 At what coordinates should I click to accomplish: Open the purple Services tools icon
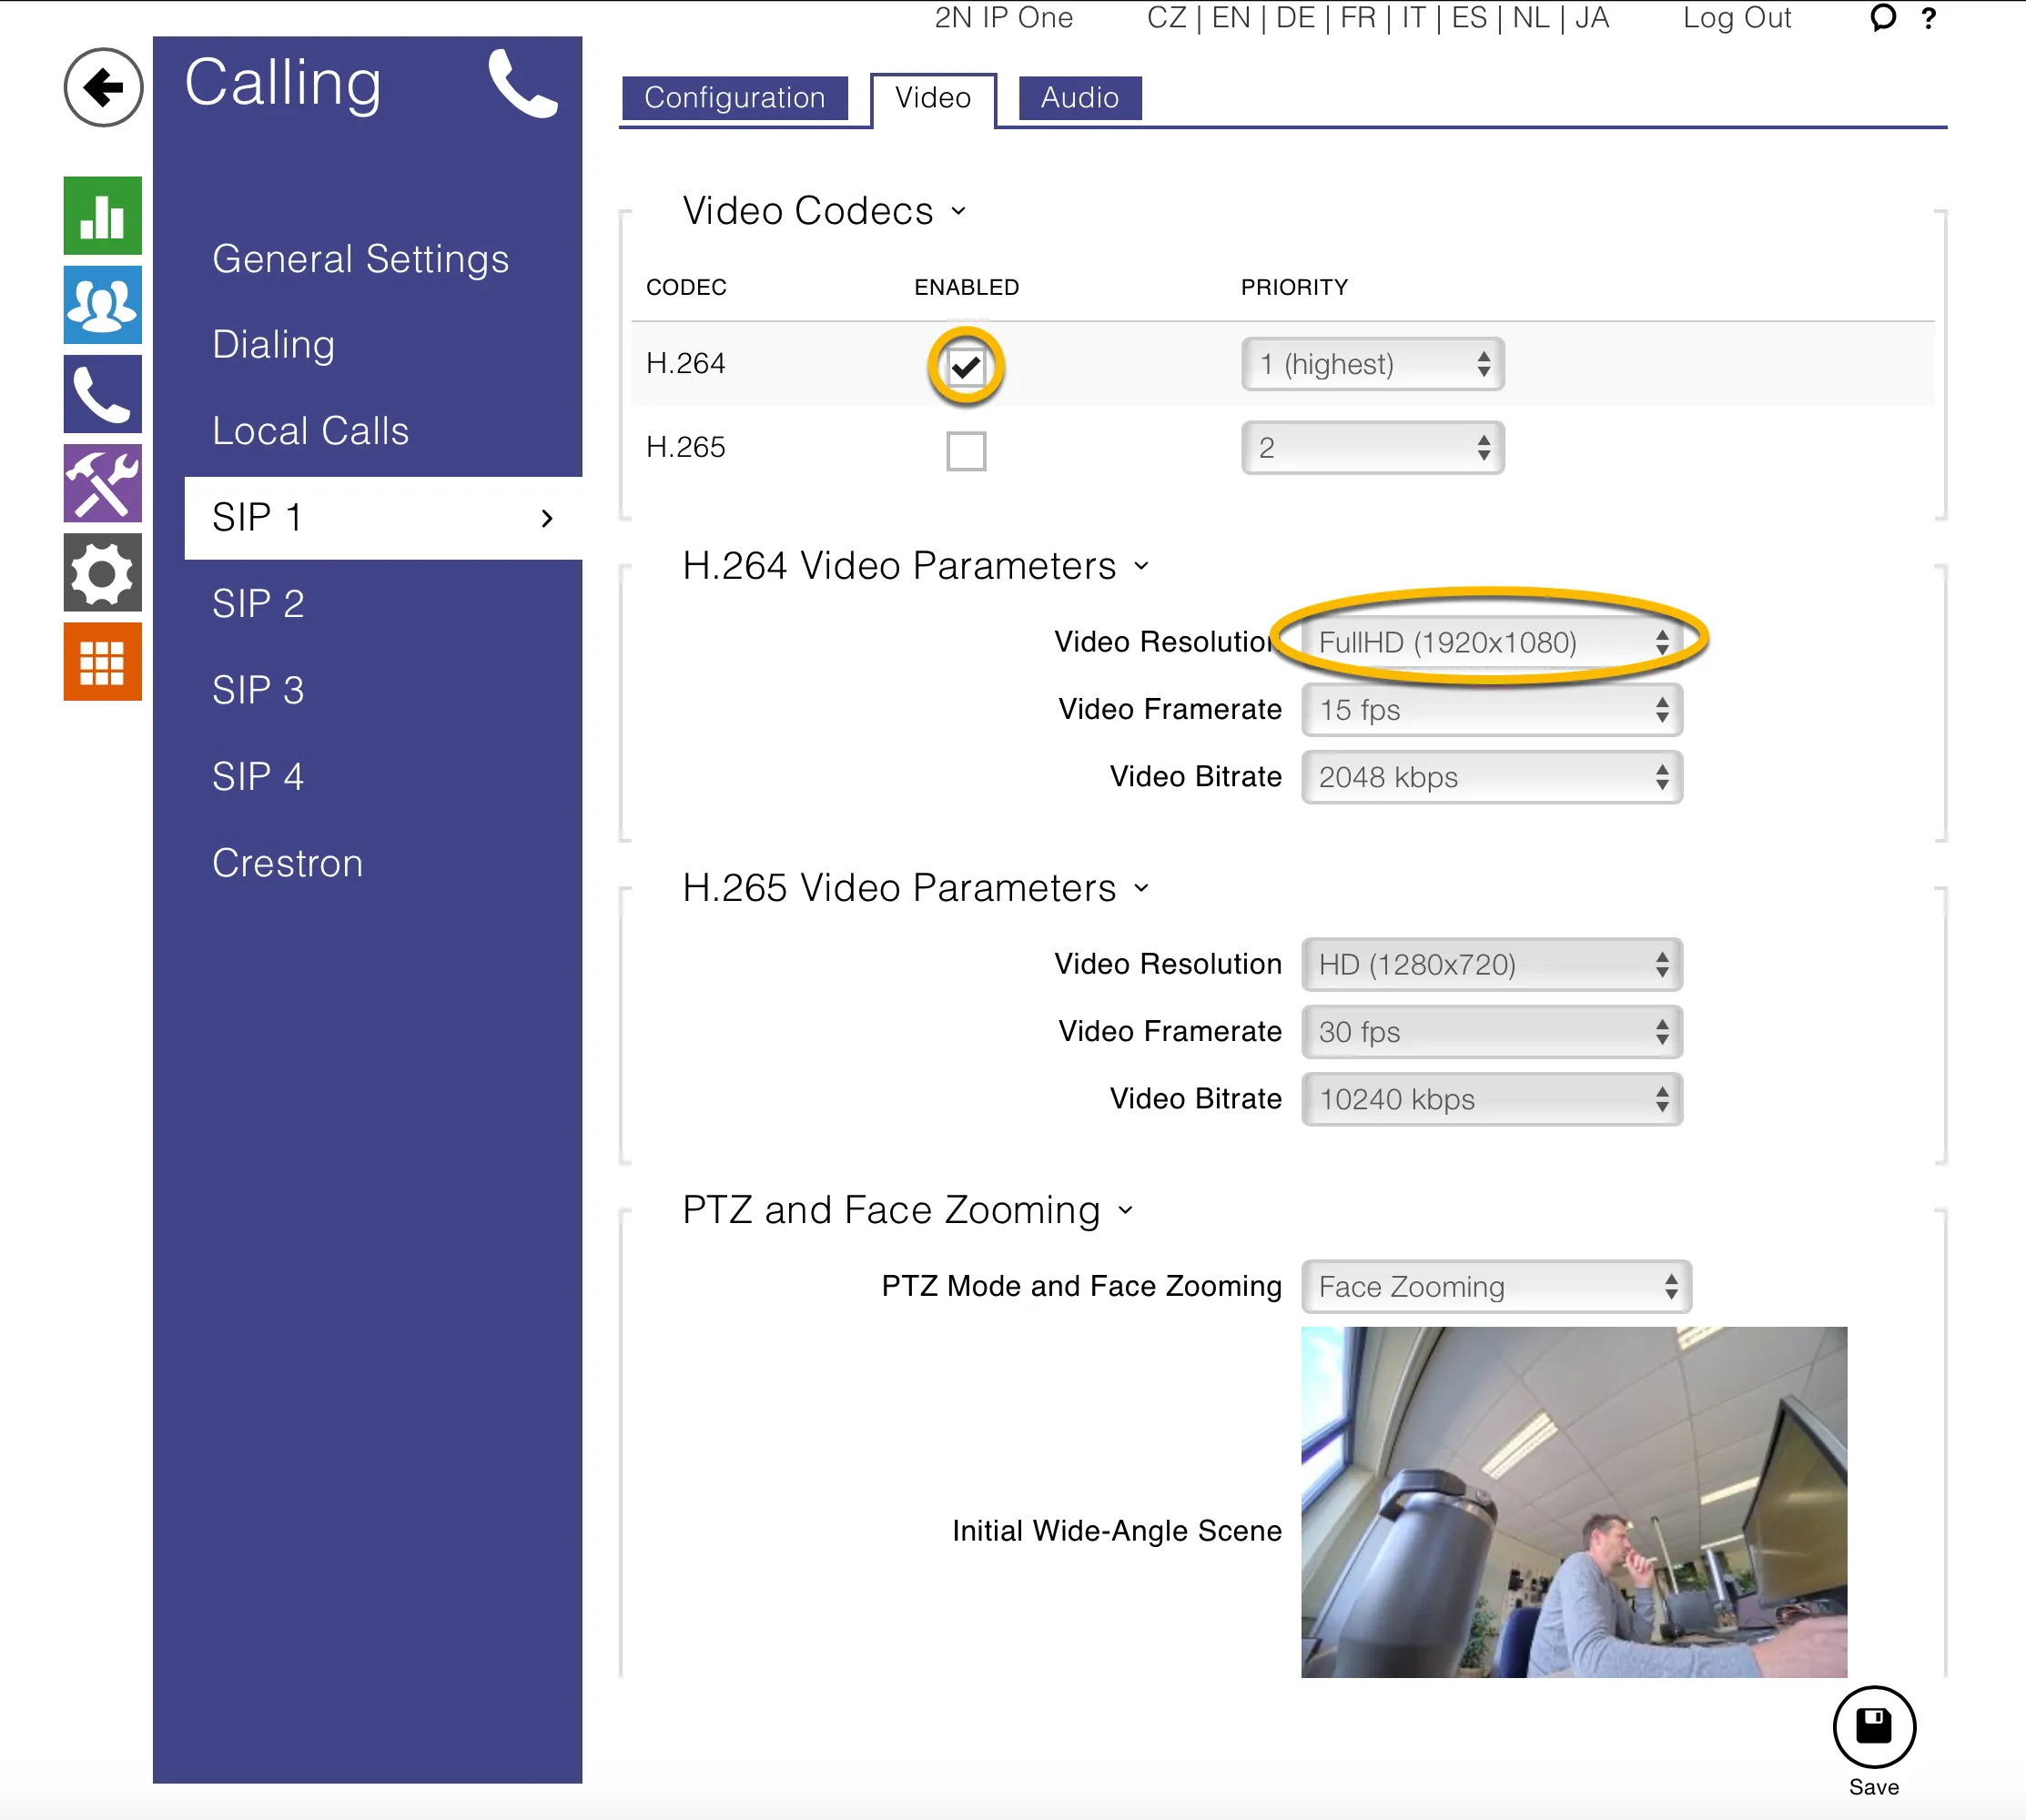tap(103, 483)
